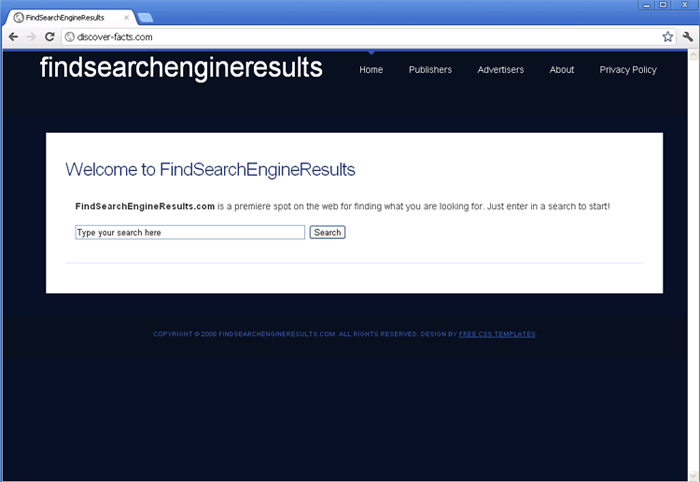Image resolution: width=700 pixels, height=482 pixels.
Task: Maximize the browser window
Action: point(663,5)
